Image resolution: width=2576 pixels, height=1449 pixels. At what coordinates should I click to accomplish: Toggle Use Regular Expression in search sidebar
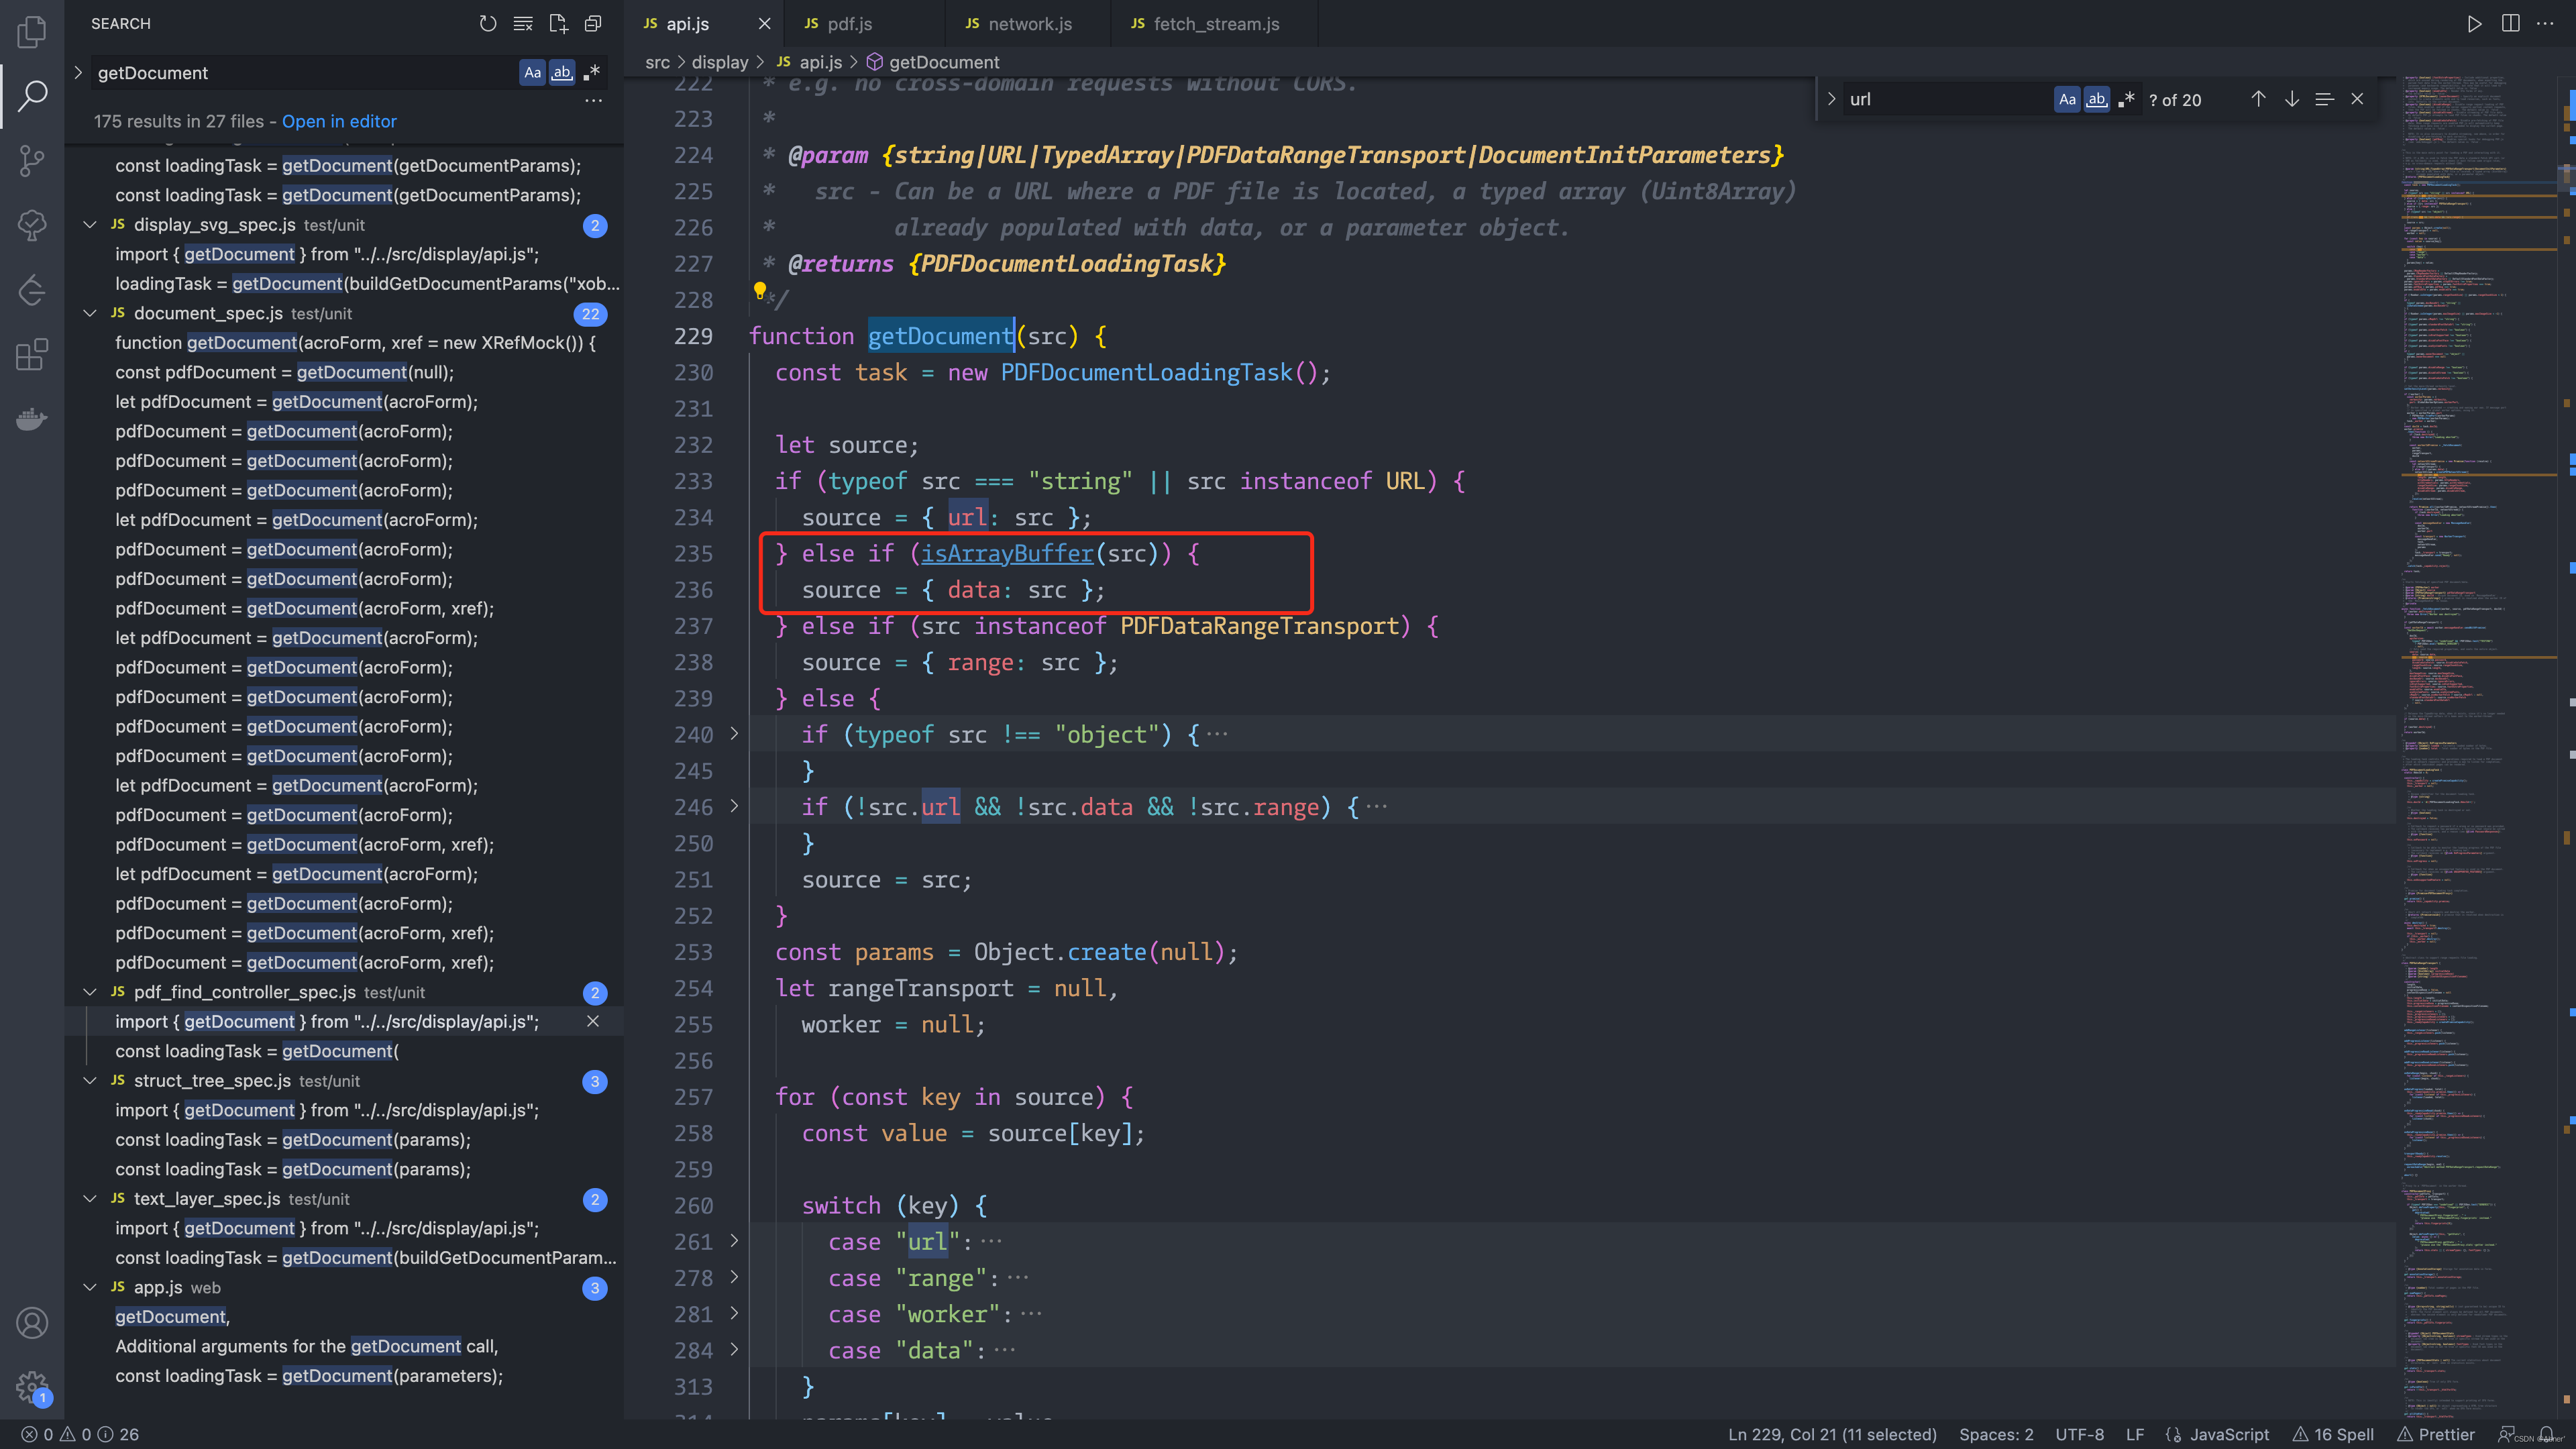point(592,72)
